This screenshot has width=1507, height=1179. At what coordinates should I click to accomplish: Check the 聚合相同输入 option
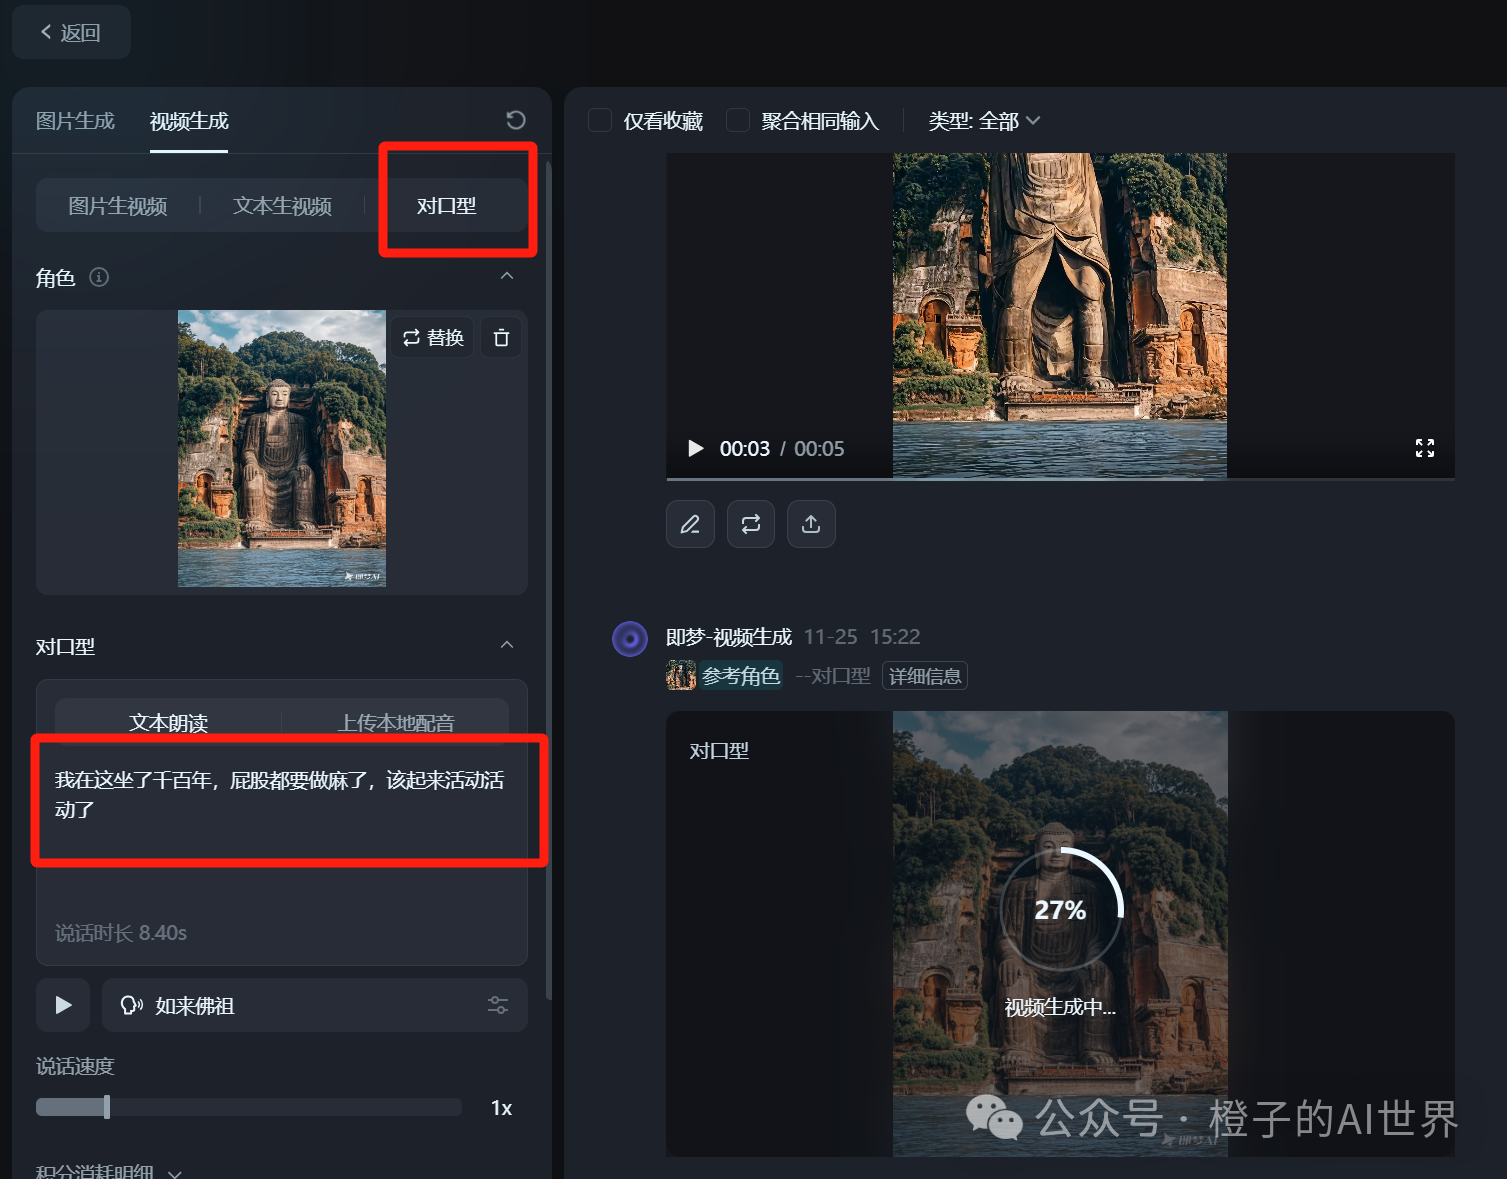click(x=737, y=119)
